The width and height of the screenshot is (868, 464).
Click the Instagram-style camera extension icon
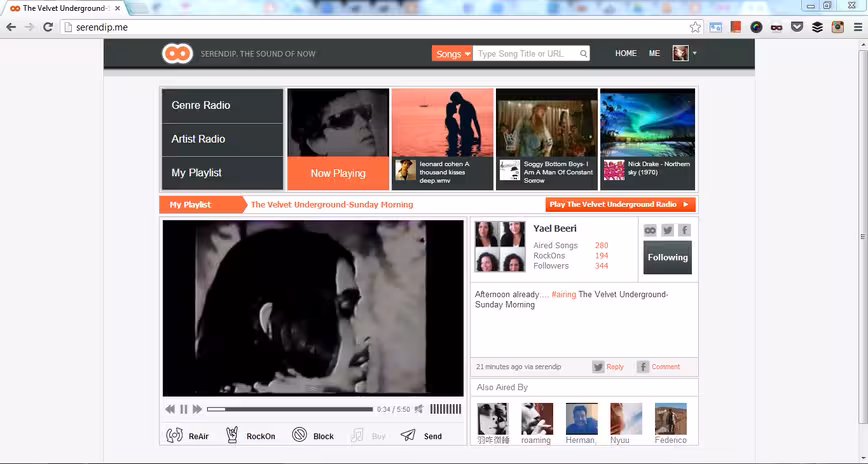click(838, 27)
